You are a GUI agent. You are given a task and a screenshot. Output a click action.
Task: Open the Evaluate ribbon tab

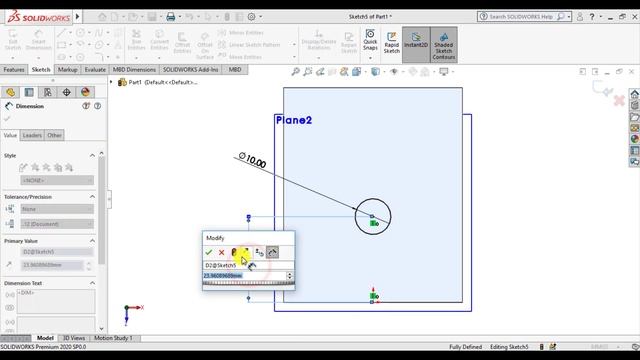tap(95, 70)
